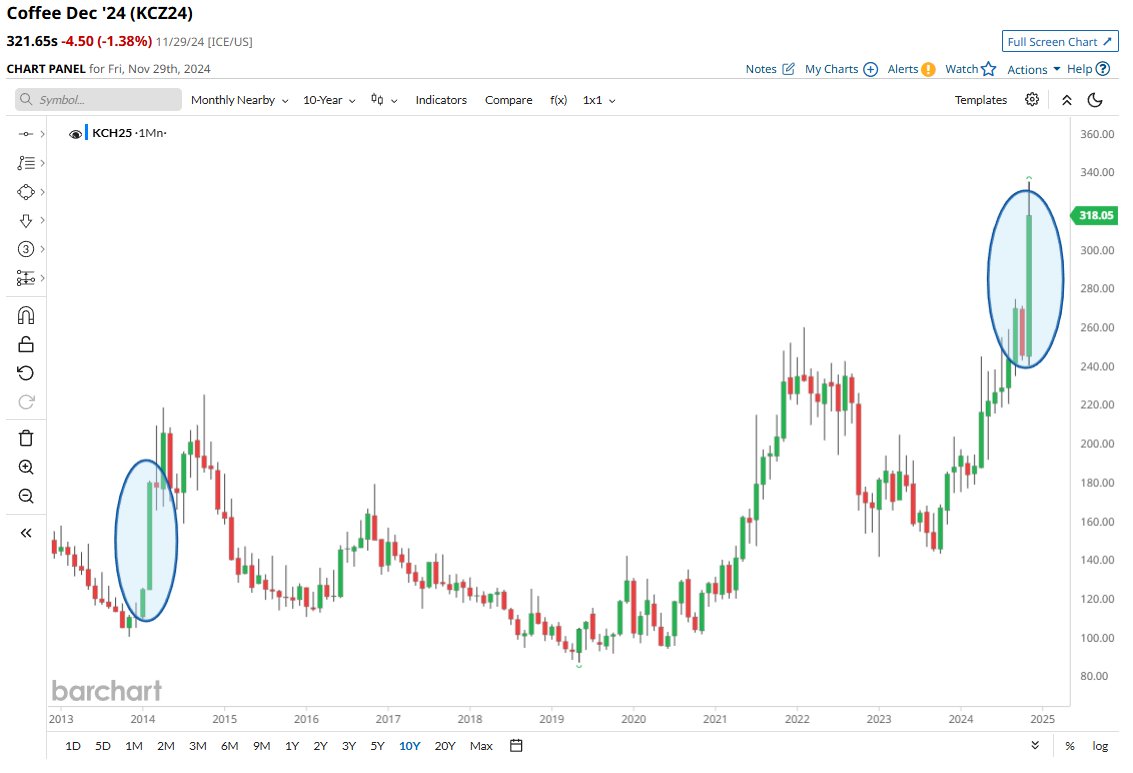Select the 3Y time range
The image size is (1133, 773).
(x=349, y=746)
